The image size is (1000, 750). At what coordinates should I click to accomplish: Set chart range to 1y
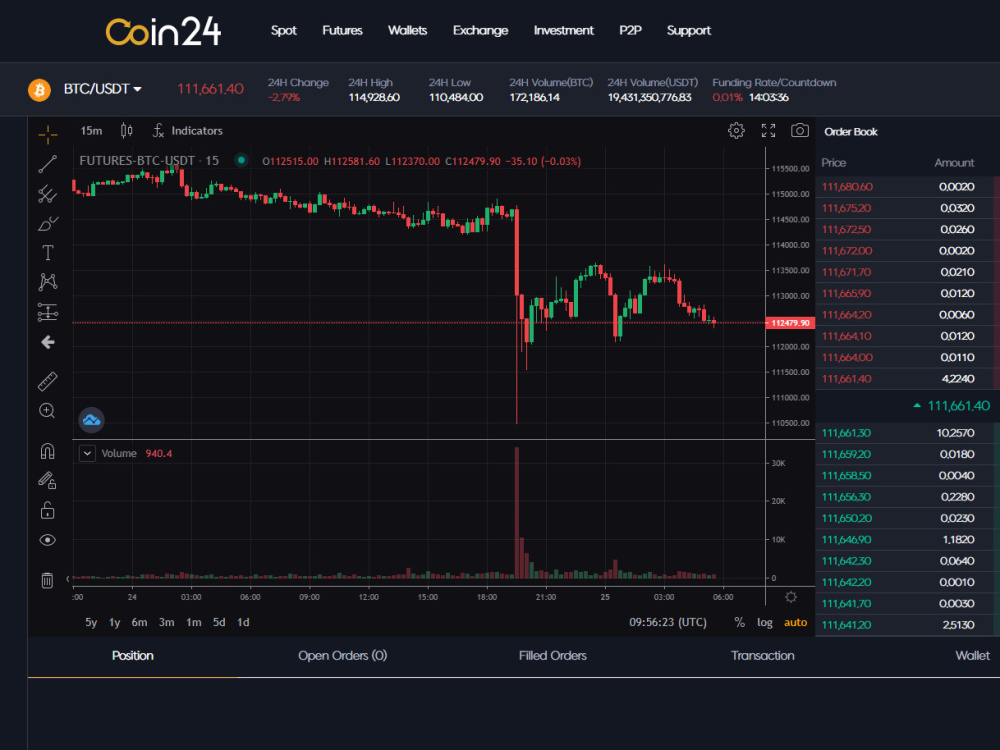(115, 622)
